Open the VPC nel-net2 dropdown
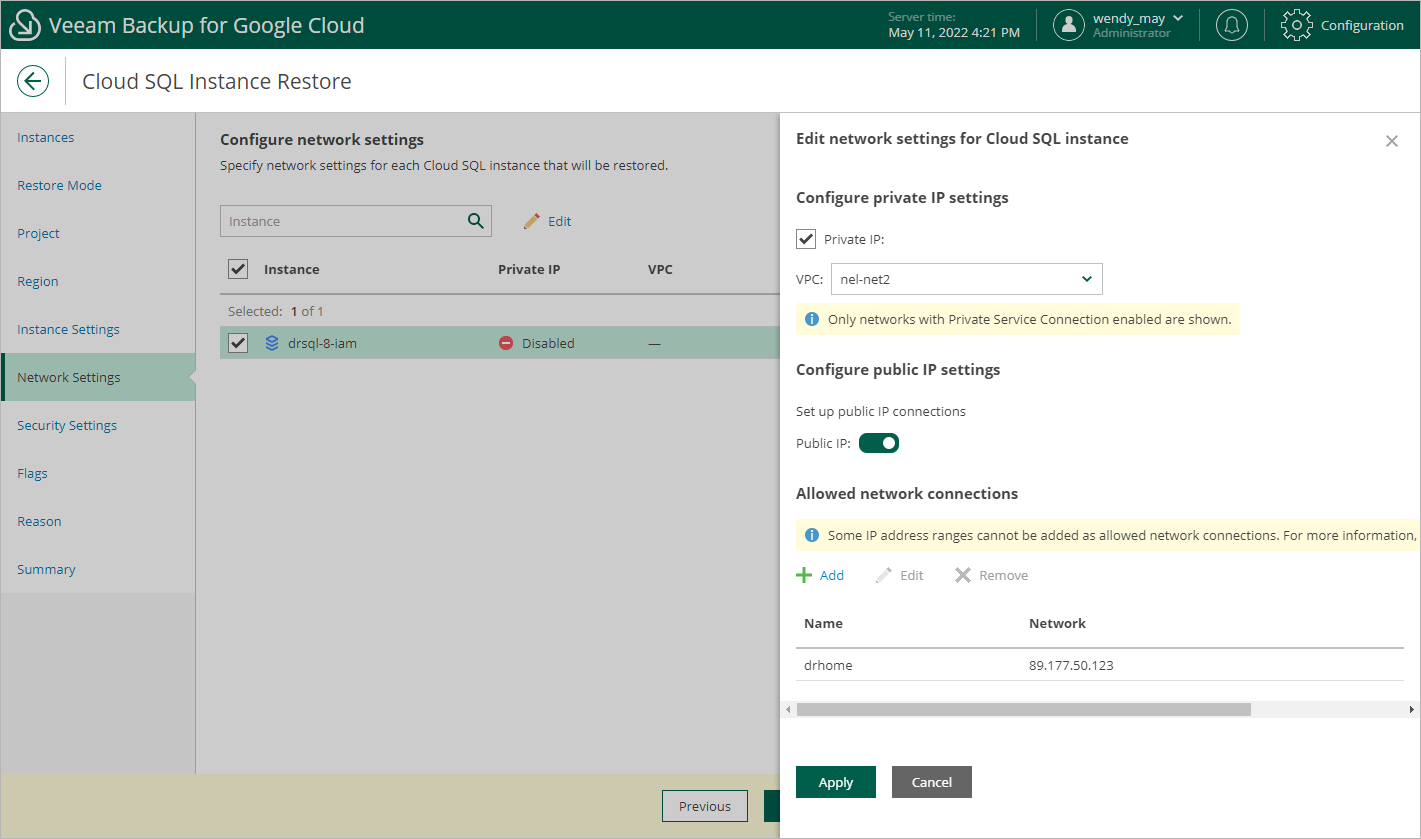 pos(967,279)
